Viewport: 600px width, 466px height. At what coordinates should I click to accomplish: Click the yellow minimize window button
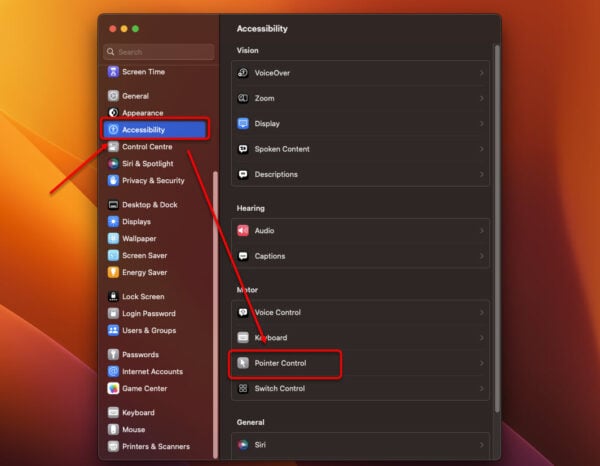(124, 29)
